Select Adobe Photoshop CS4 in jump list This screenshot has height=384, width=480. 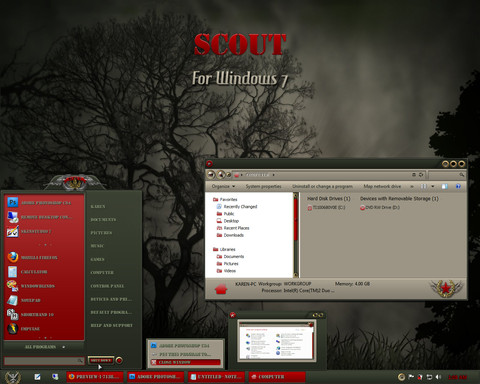click(185, 346)
